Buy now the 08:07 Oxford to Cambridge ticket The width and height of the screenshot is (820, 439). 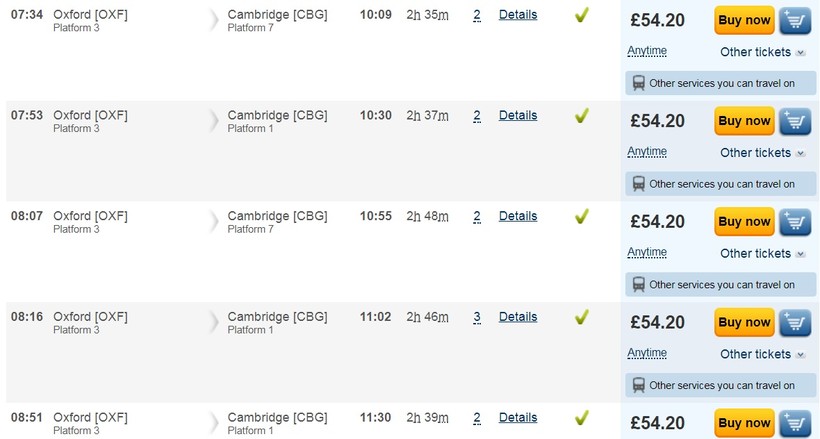(x=744, y=222)
